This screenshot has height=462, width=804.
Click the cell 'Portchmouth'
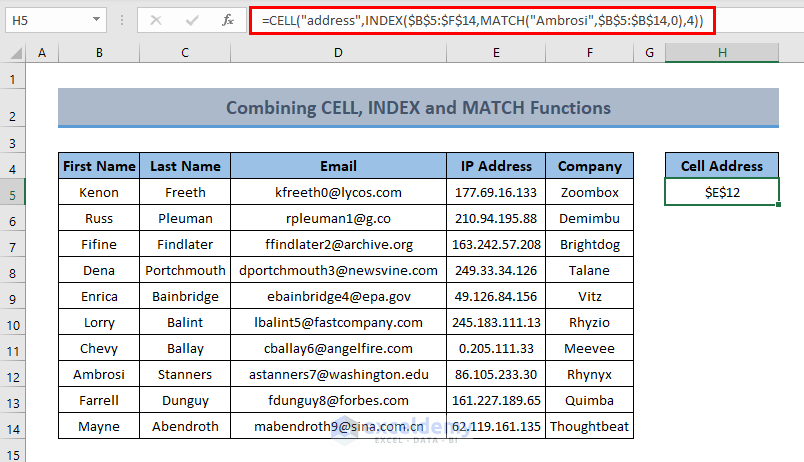point(185,270)
